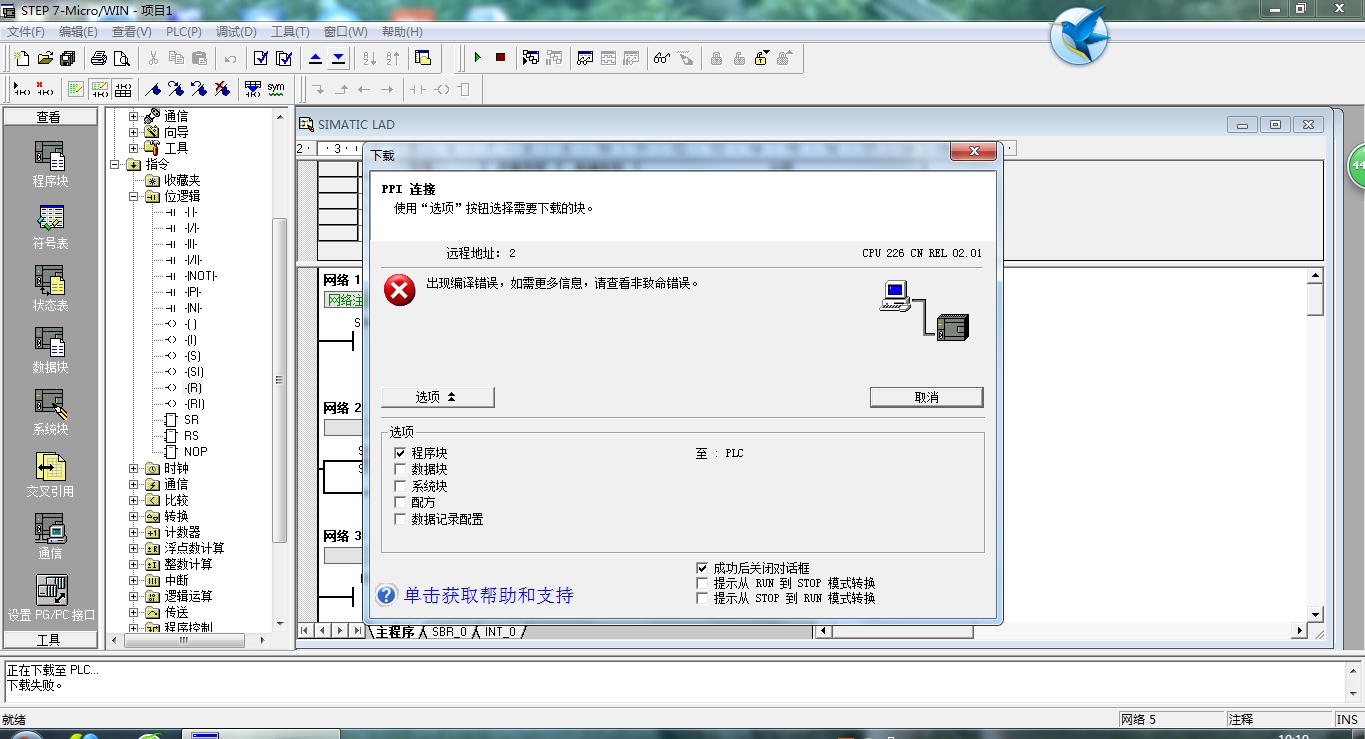Open 程序块 in the 查看 navigation bar
Screen dimensions: 1365x739
pyautogui.click(x=49, y=165)
